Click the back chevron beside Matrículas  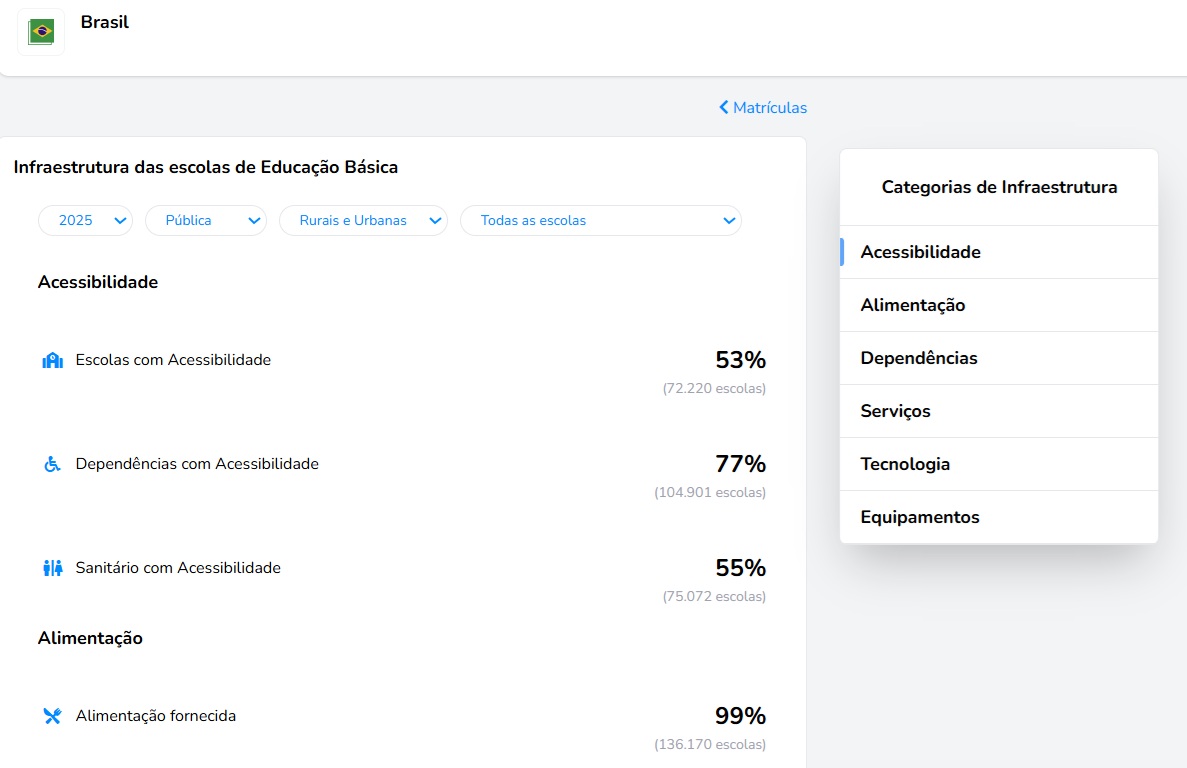pyautogui.click(x=724, y=107)
